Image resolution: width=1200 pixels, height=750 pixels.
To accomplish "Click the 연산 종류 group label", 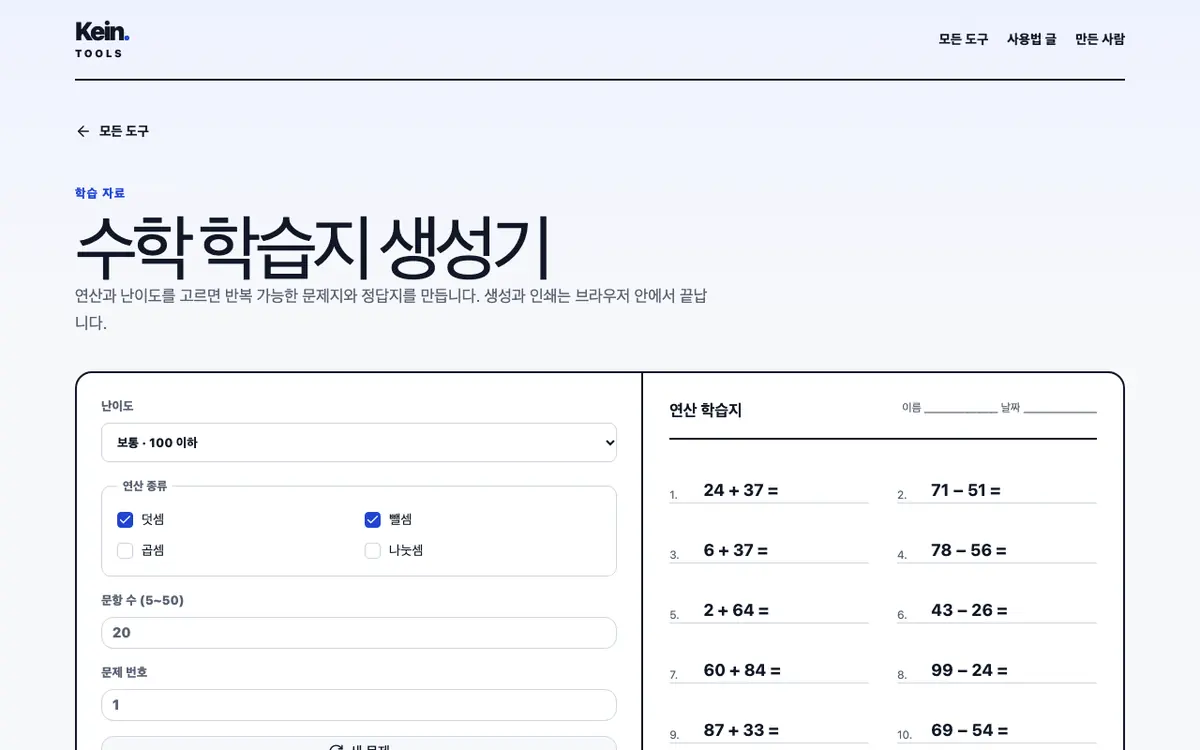I will tap(145, 486).
